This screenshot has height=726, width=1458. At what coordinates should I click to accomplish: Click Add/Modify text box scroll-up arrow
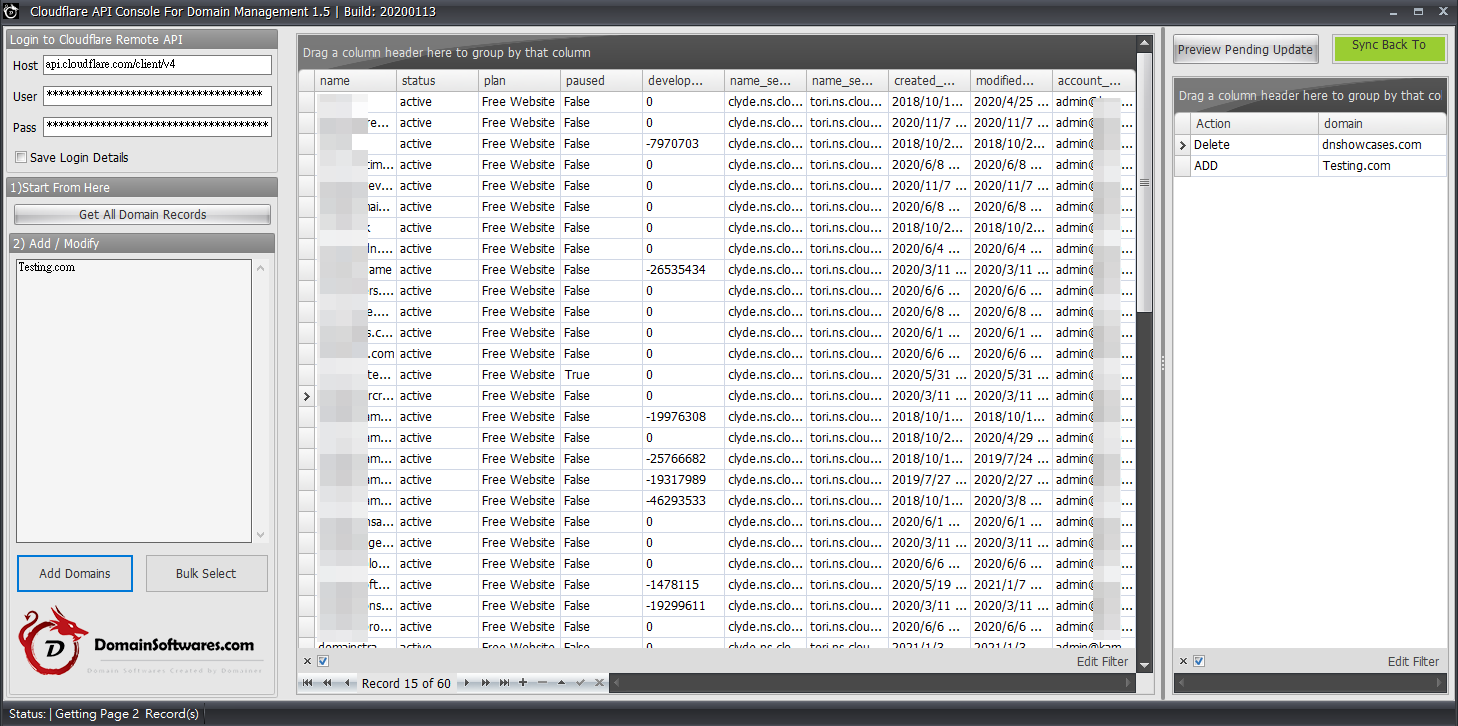pos(261,268)
